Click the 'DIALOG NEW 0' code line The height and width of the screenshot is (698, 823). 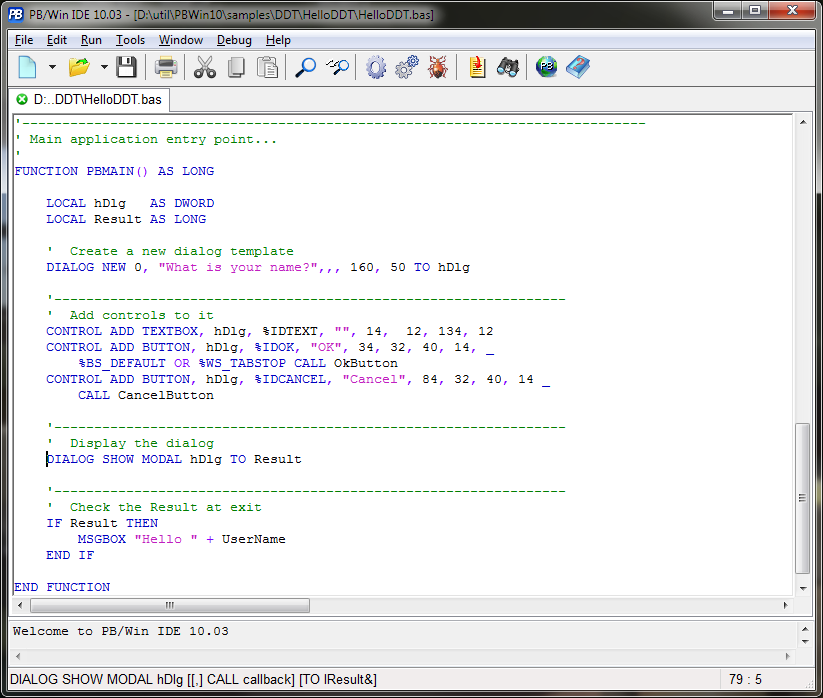click(258, 267)
